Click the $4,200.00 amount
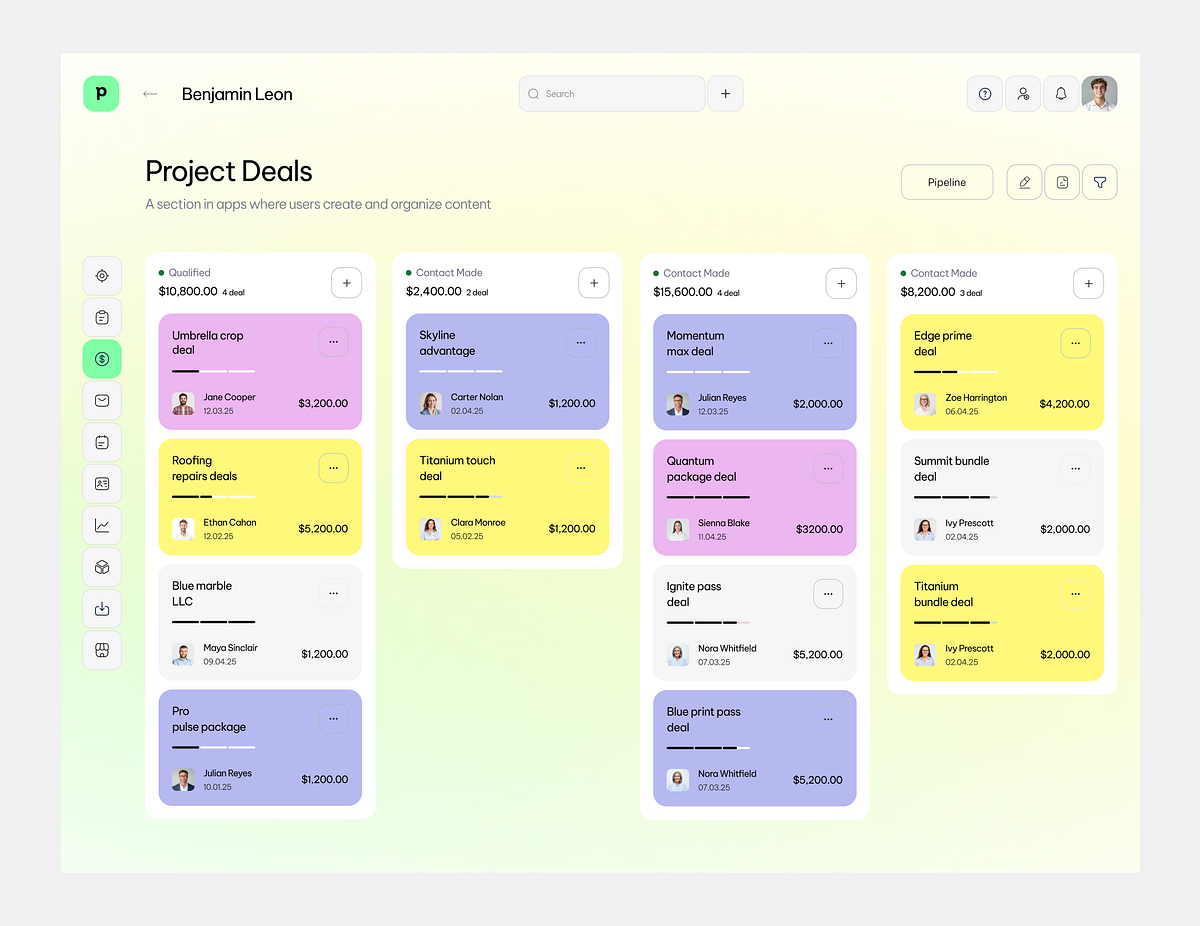This screenshot has width=1200, height=926. [1065, 404]
